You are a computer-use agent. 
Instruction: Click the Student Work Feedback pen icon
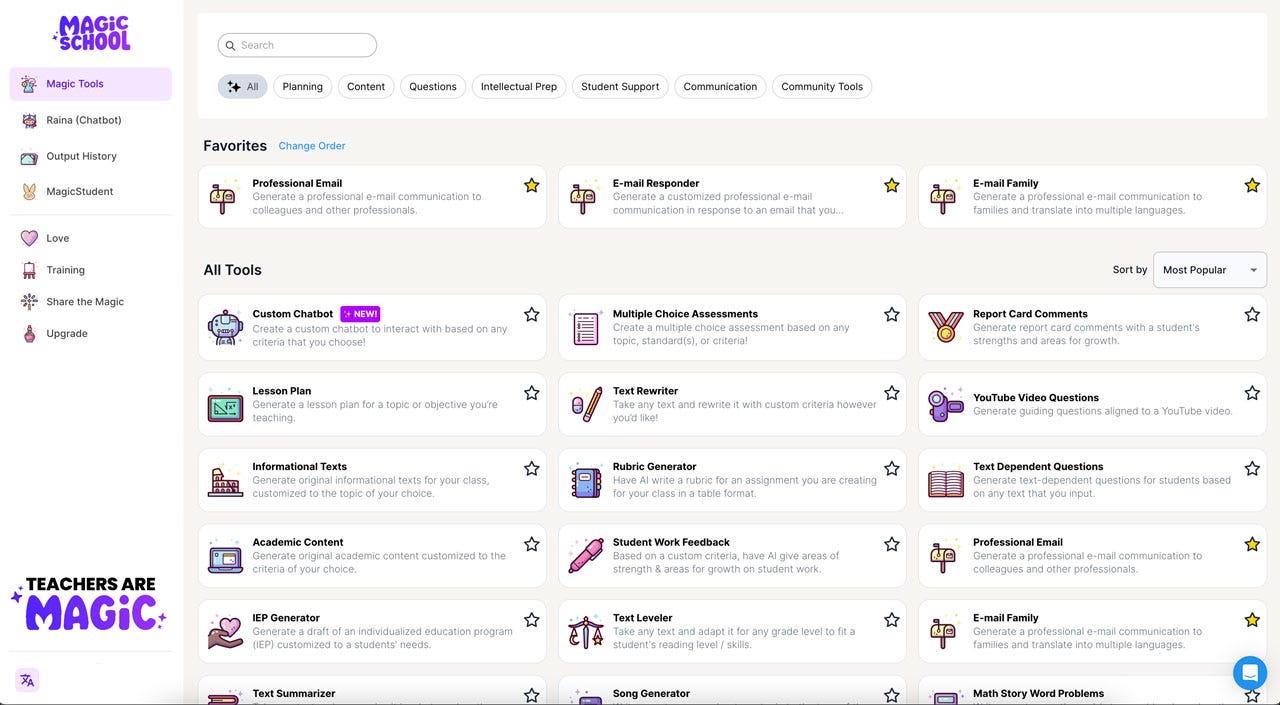pyautogui.click(x=585, y=556)
